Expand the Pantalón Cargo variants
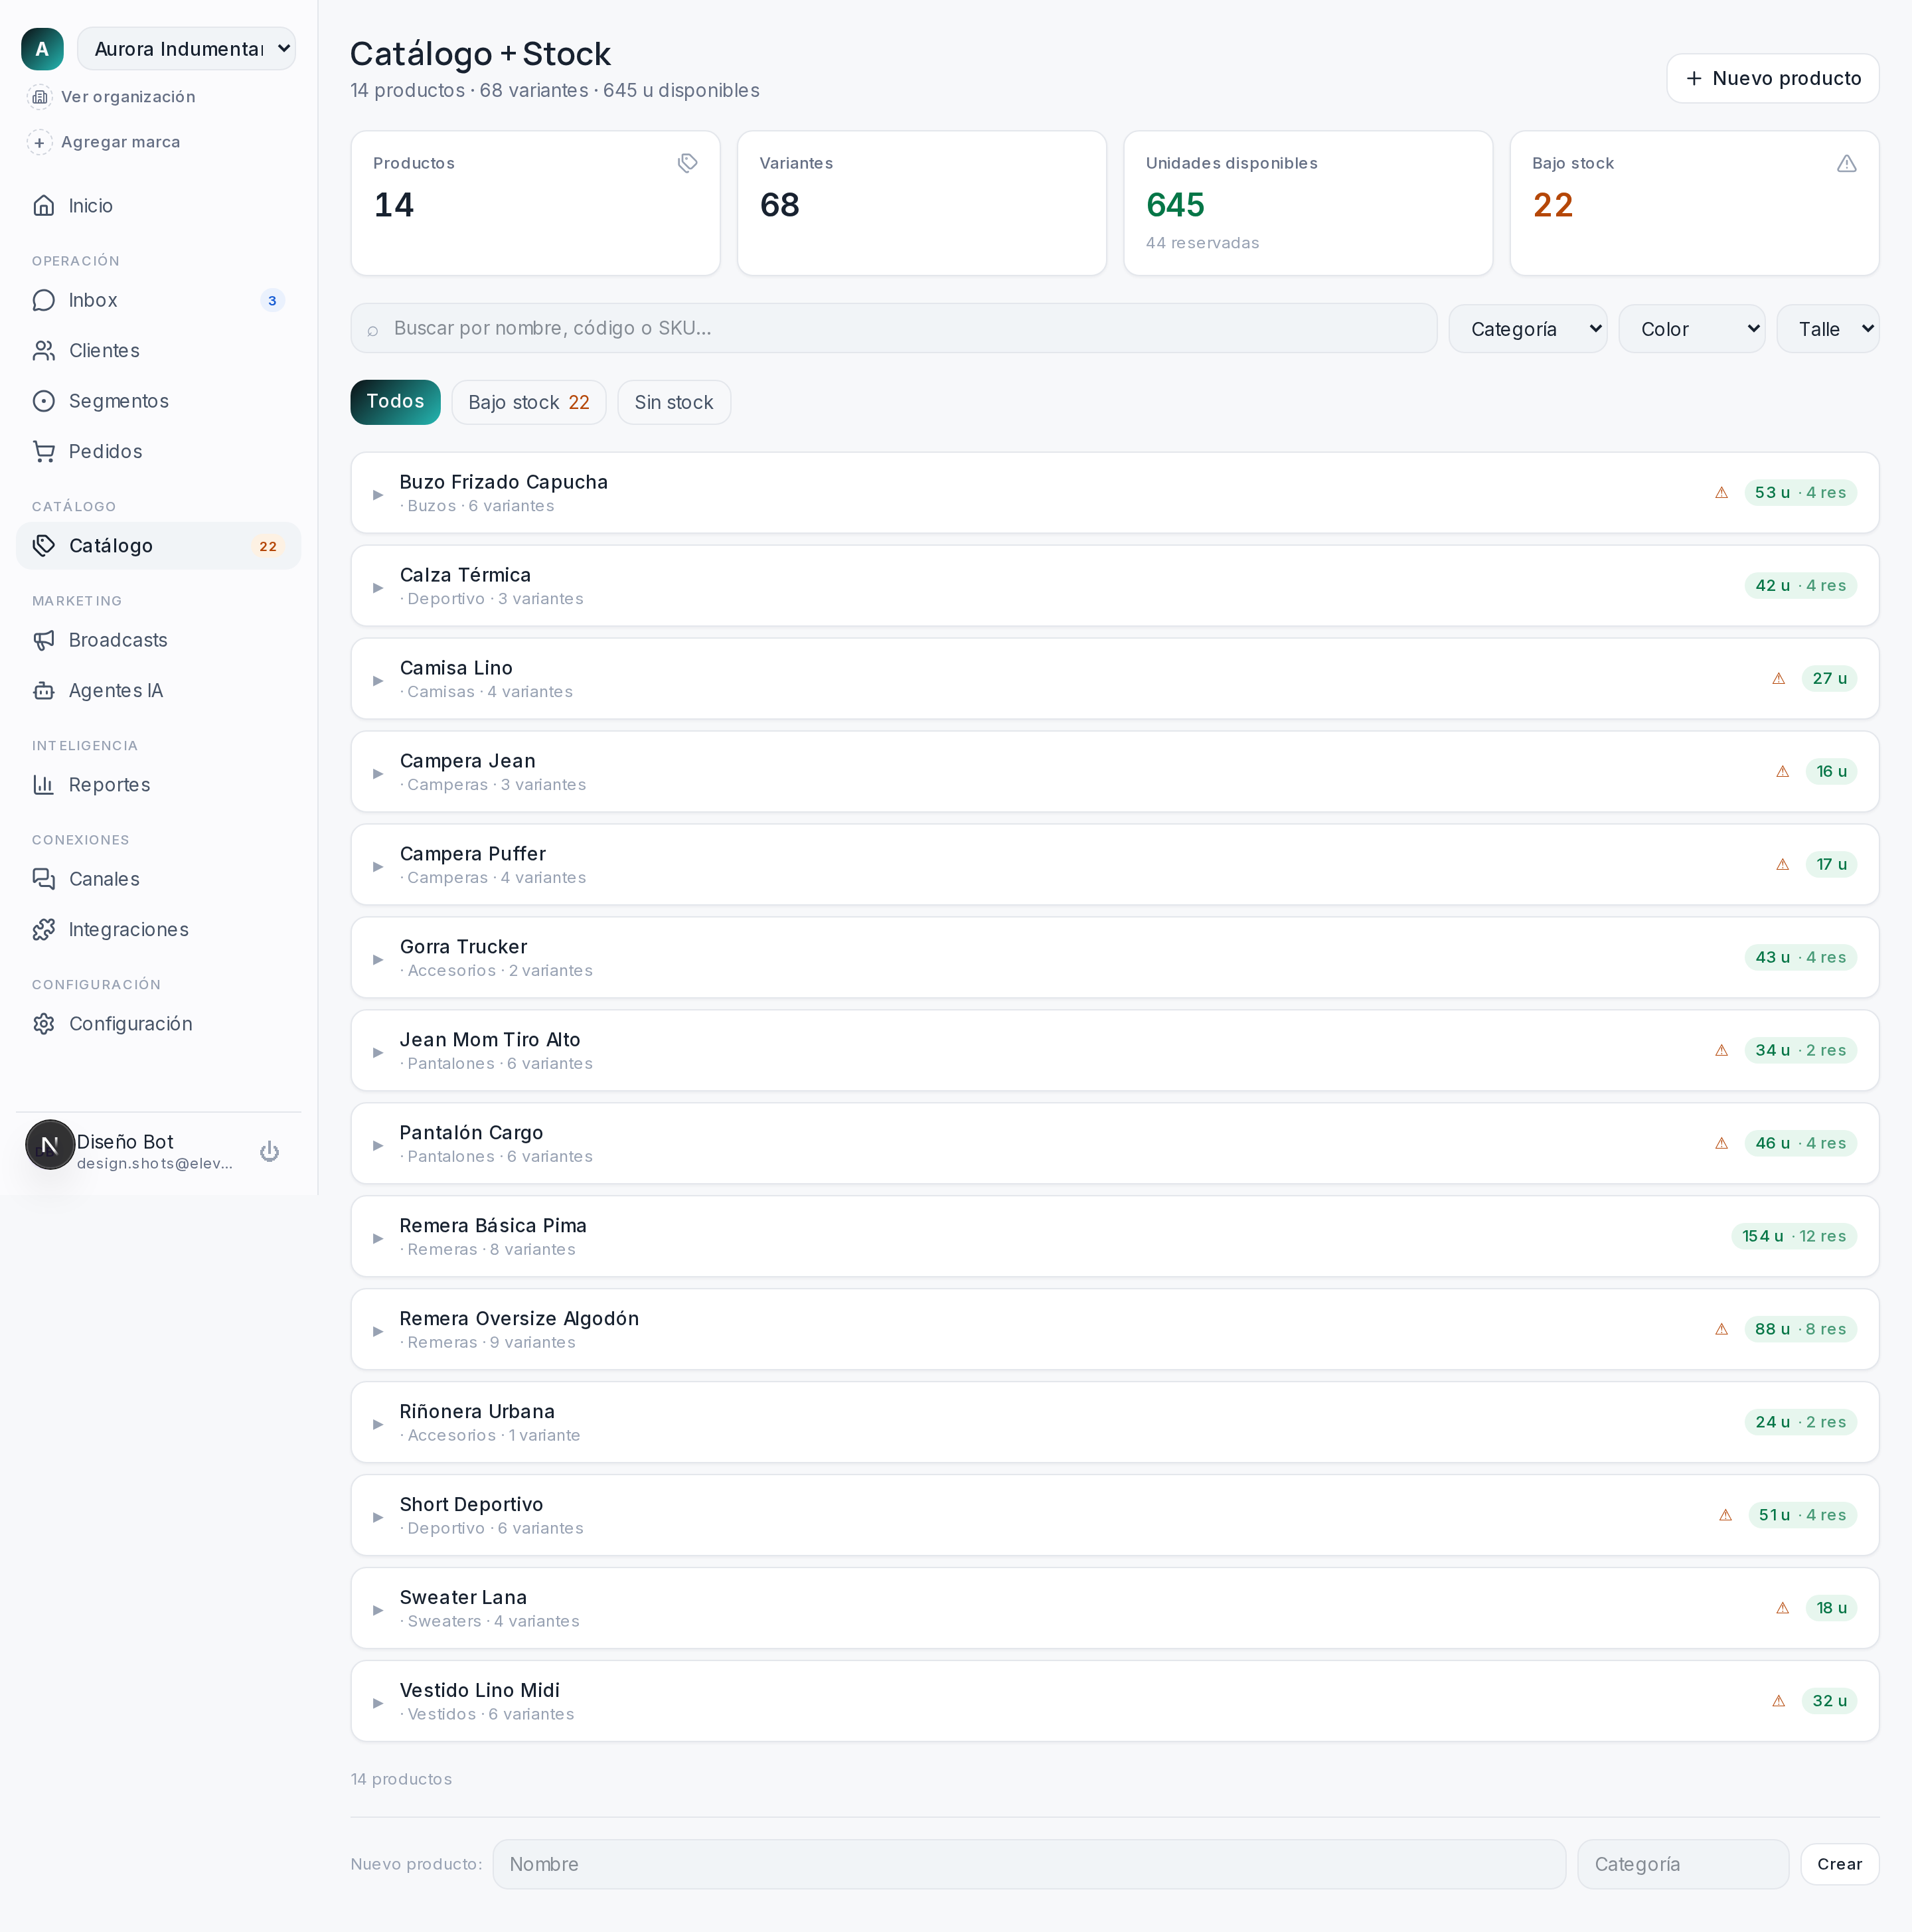Viewport: 1912px width, 1932px height. click(378, 1146)
